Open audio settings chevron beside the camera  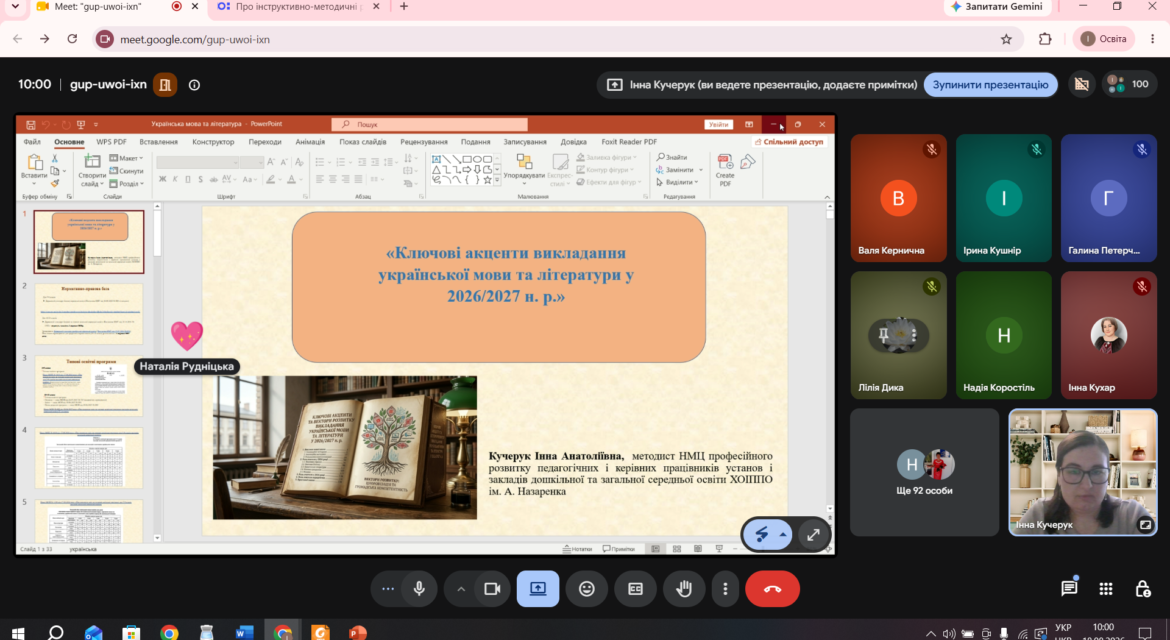(x=461, y=589)
